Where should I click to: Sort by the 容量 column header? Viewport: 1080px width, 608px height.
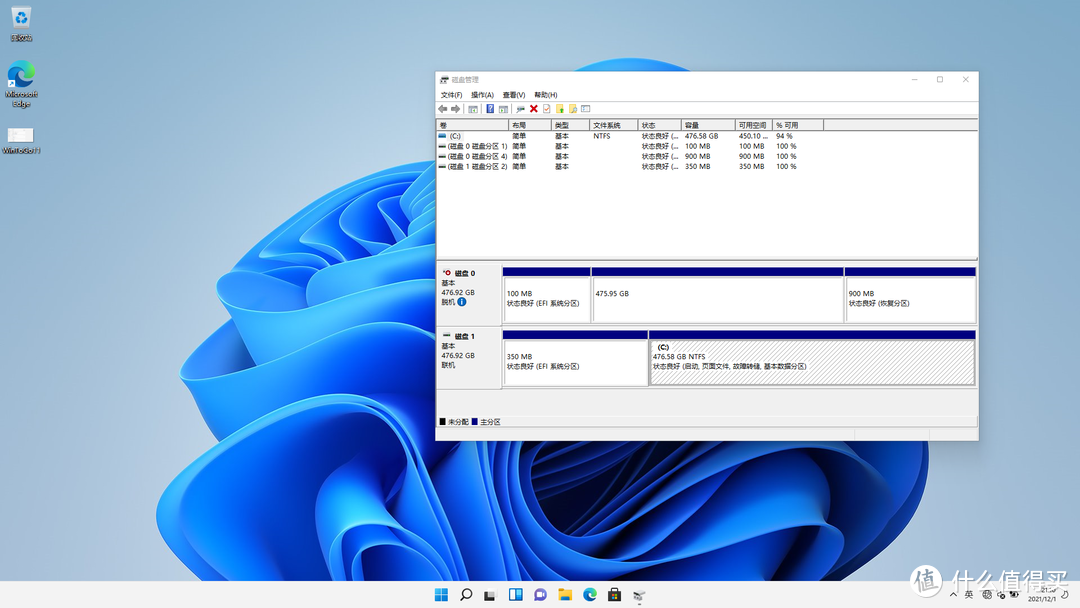[x=708, y=125]
